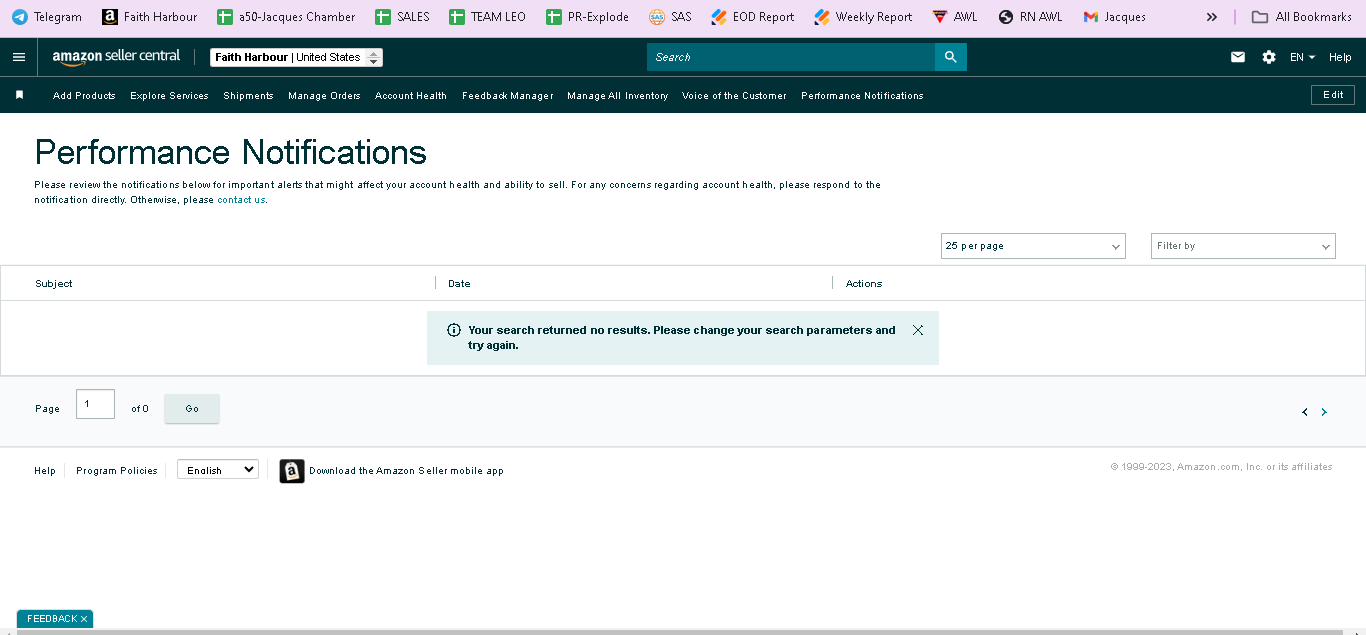Click the Amazon Seller mobile app icon
The height and width of the screenshot is (635, 1366).
coord(292,471)
